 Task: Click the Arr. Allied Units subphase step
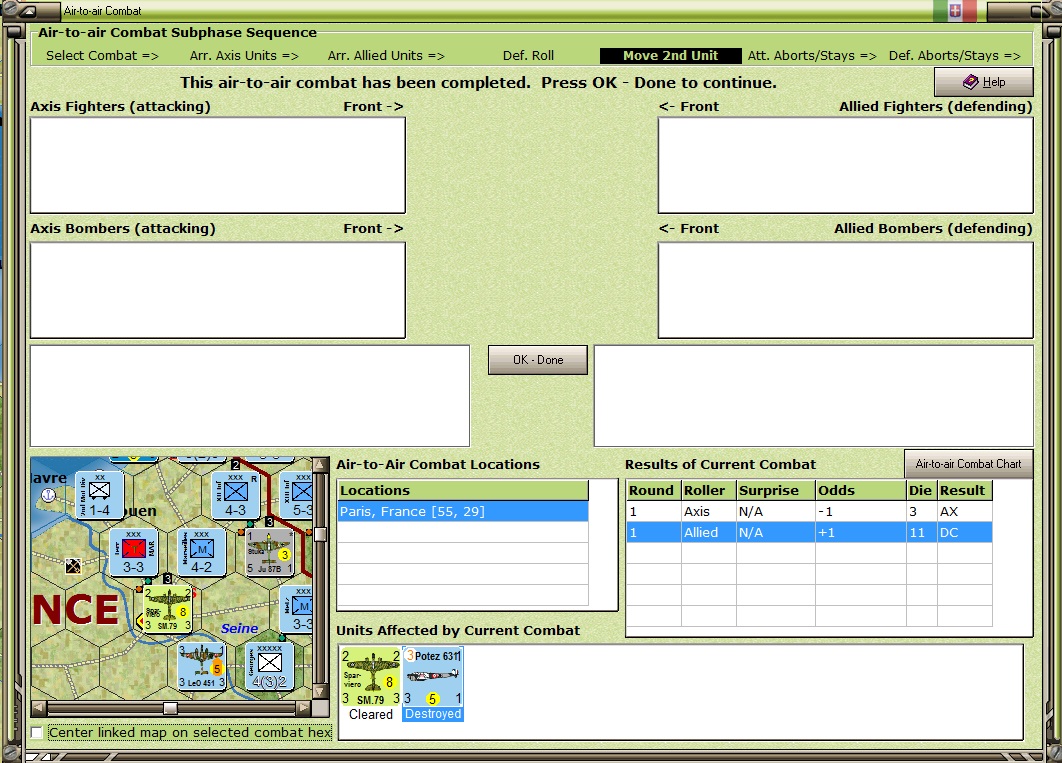point(386,56)
